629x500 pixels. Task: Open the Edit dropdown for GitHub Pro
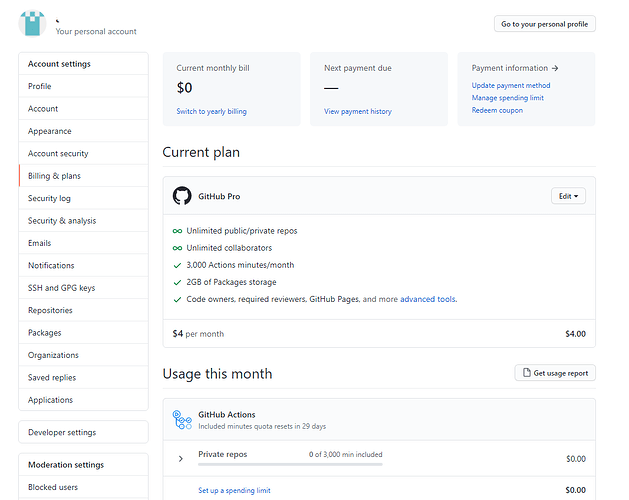pos(568,196)
